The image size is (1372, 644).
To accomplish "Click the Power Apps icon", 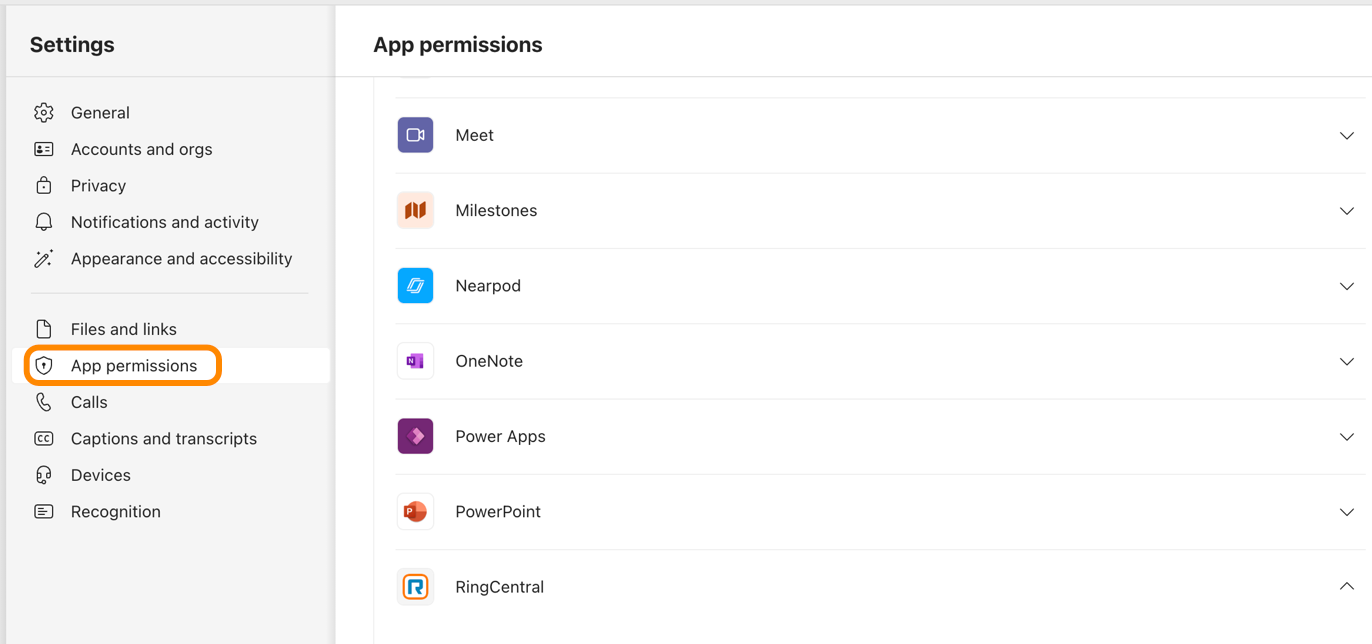I will [415, 436].
